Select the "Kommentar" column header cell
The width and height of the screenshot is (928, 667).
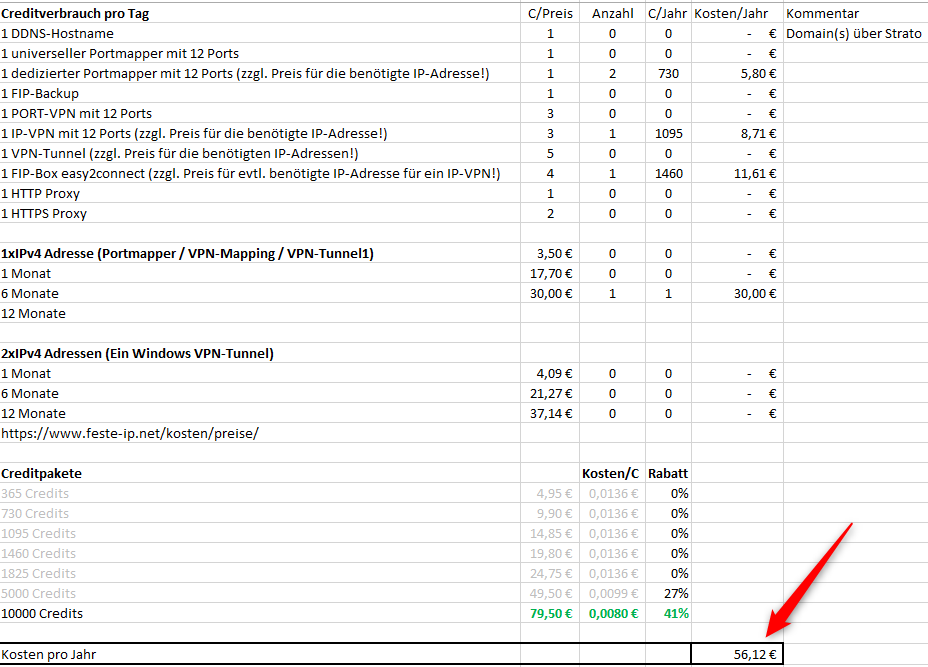pyautogui.click(x=823, y=13)
